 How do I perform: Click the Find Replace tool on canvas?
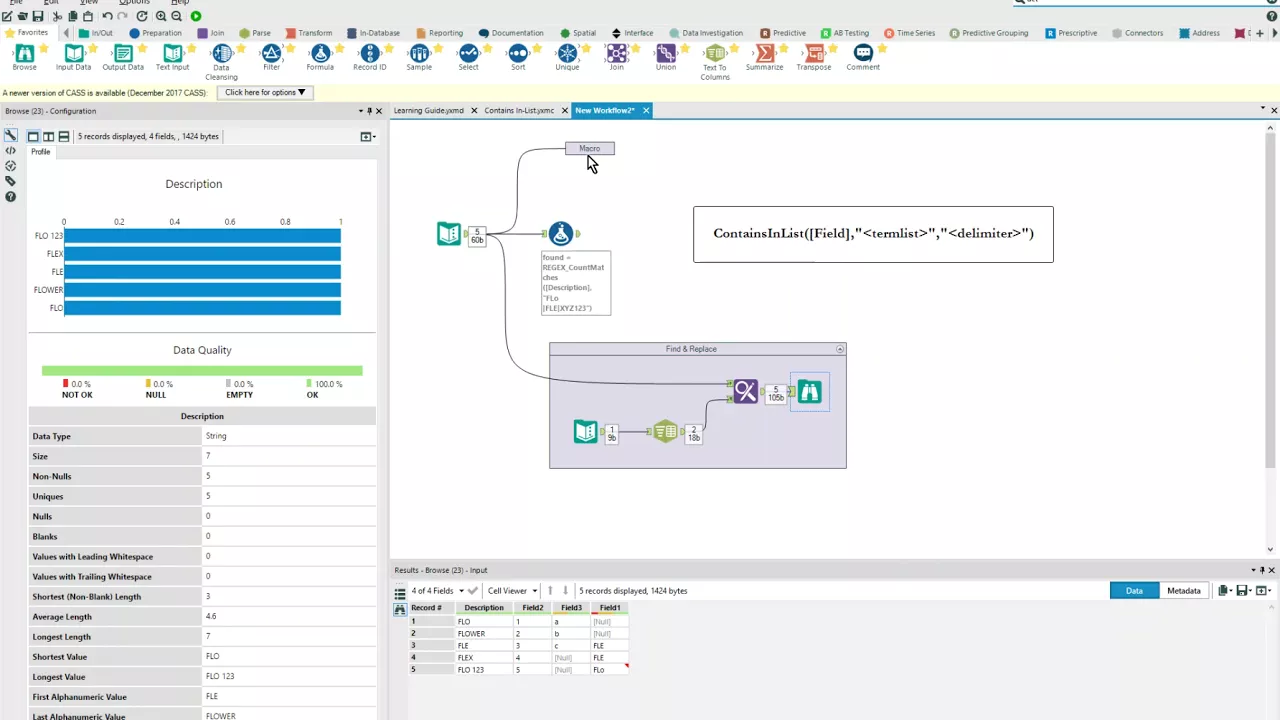pos(745,391)
